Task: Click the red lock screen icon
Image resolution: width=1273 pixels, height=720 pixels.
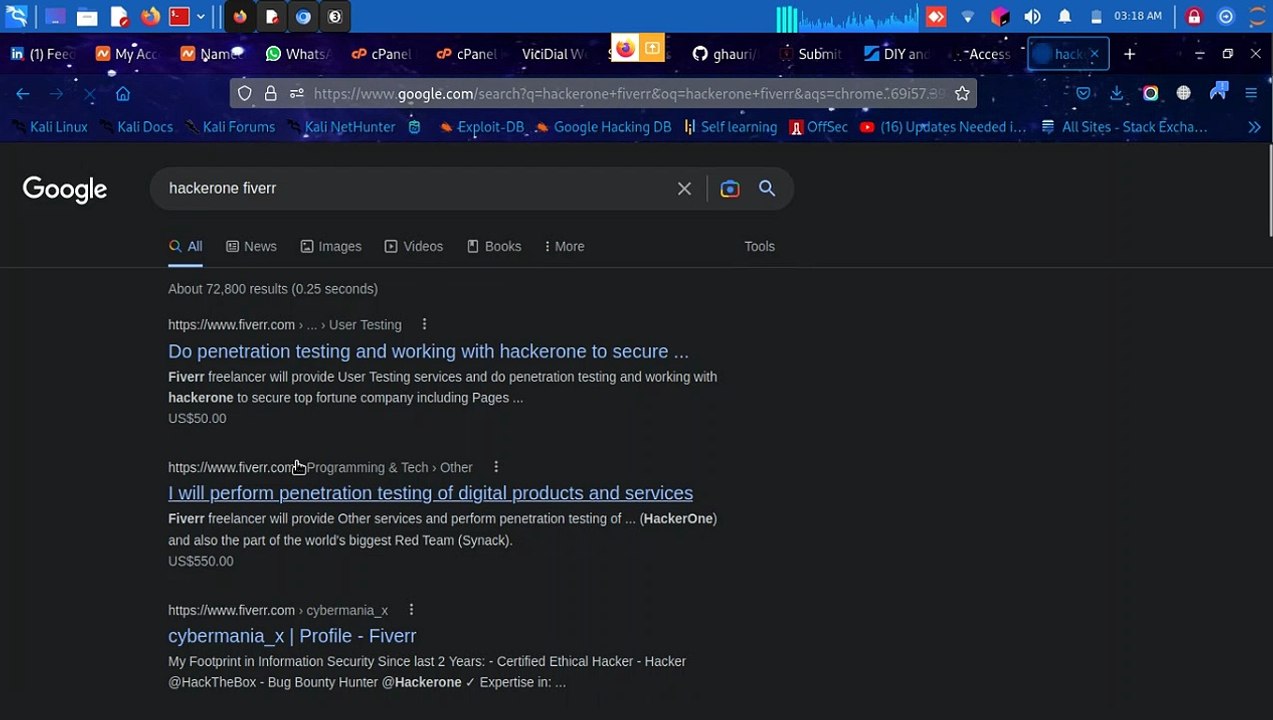Action: click(1194, 17)
